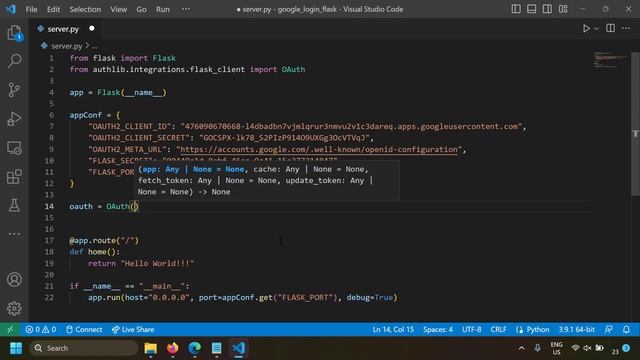640x360 pixels.
Task: Expand the breadcrumb ellipsis segment
Action: [95, 46]
